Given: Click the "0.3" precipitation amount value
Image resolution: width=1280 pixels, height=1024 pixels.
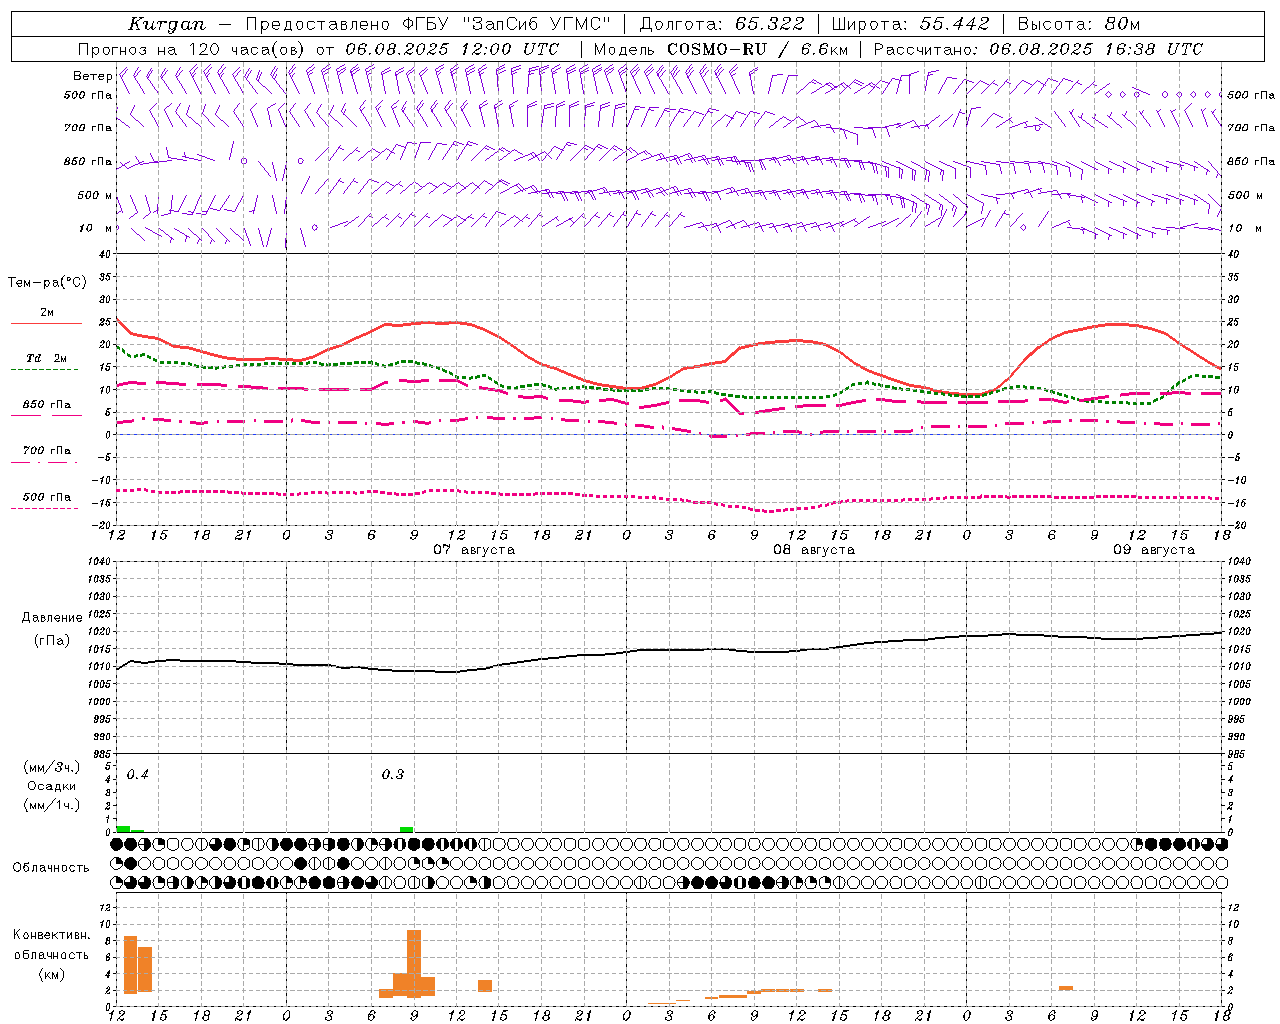Looking at the screenshot, I should pos(393,775).
